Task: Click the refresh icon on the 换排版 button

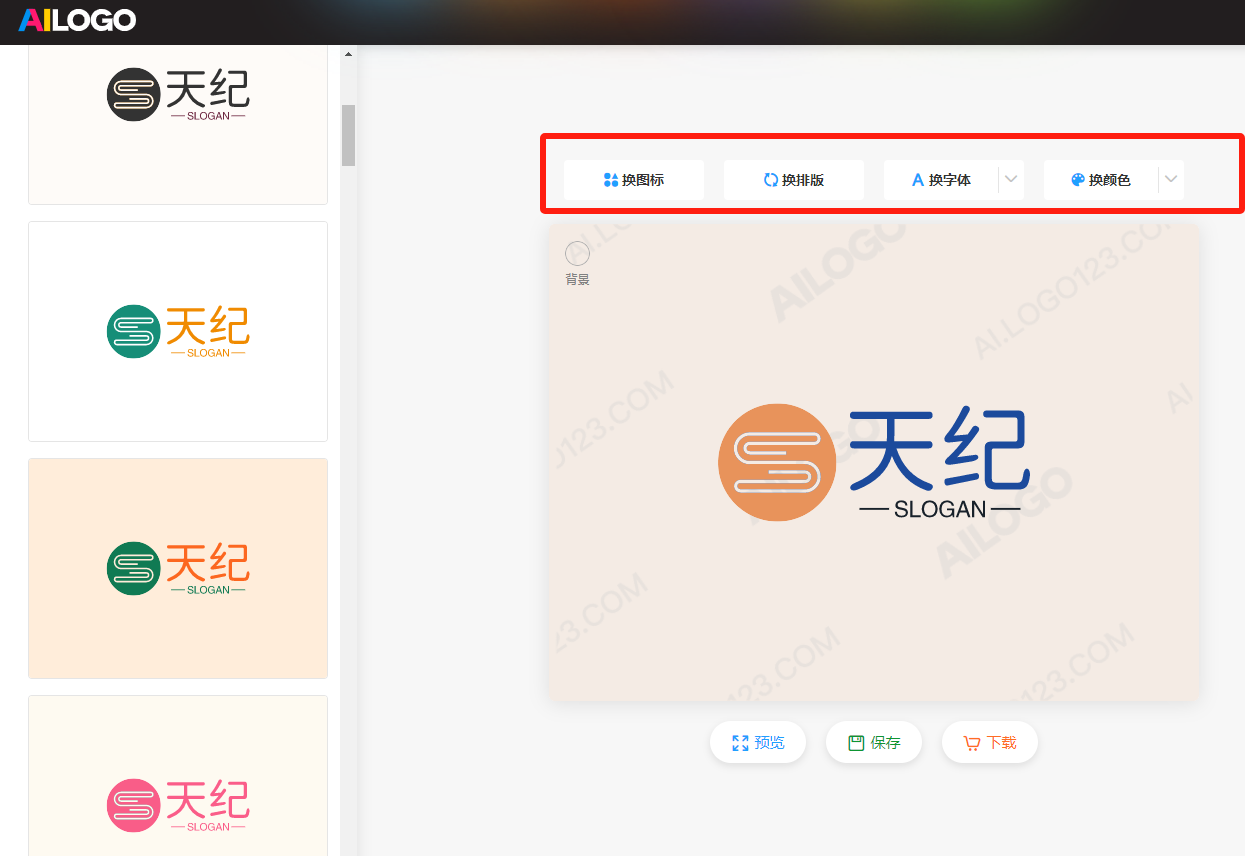Action: pyautogui.click(x=769, y=179)
